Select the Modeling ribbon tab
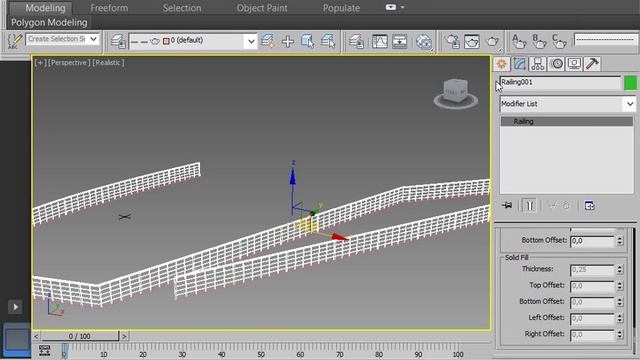The height and width of the screenshot is (360, 640). [45, 8]
